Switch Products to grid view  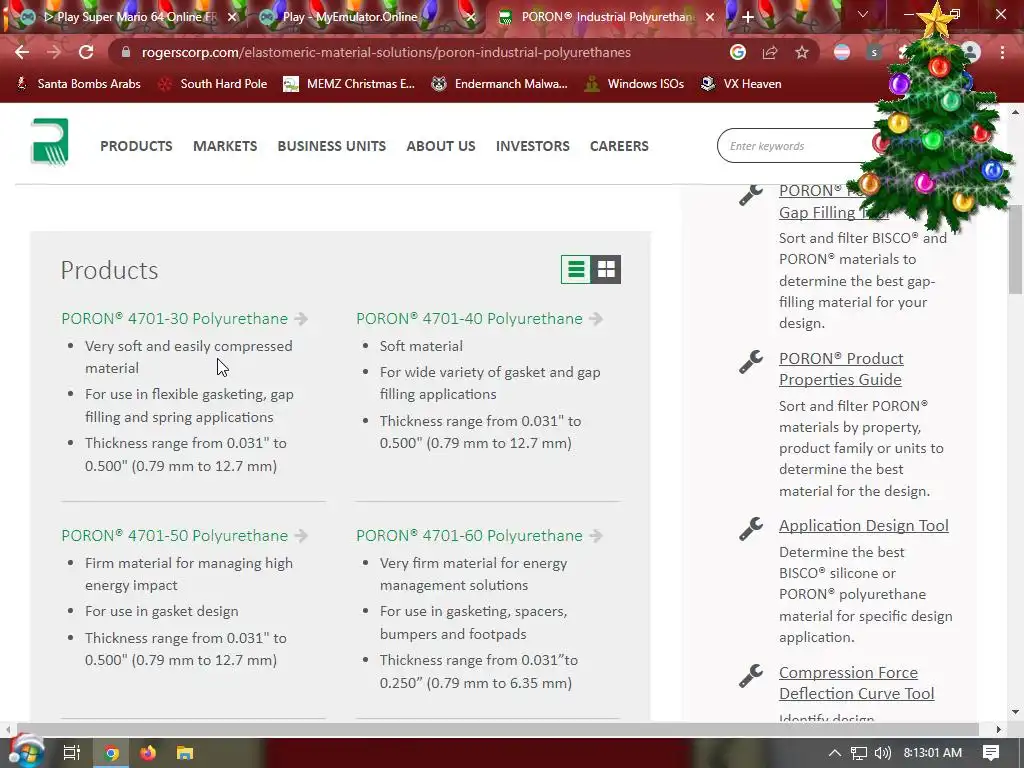[606, 269]
